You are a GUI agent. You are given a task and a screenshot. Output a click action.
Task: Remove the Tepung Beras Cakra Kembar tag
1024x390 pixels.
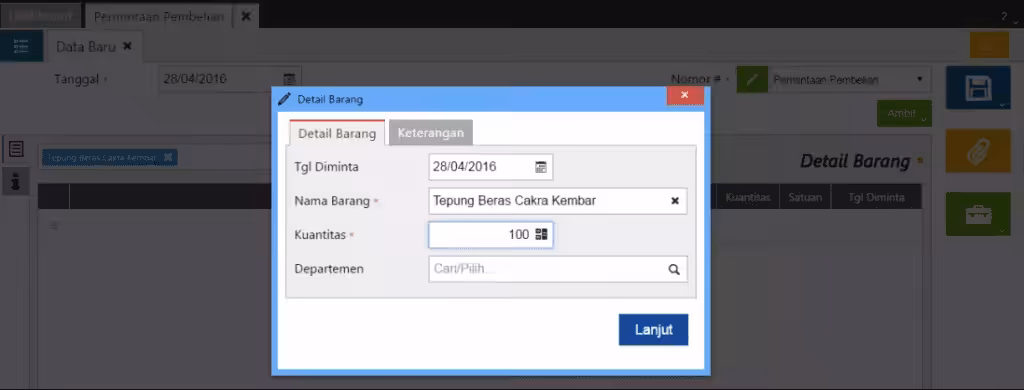coord(168,157)
